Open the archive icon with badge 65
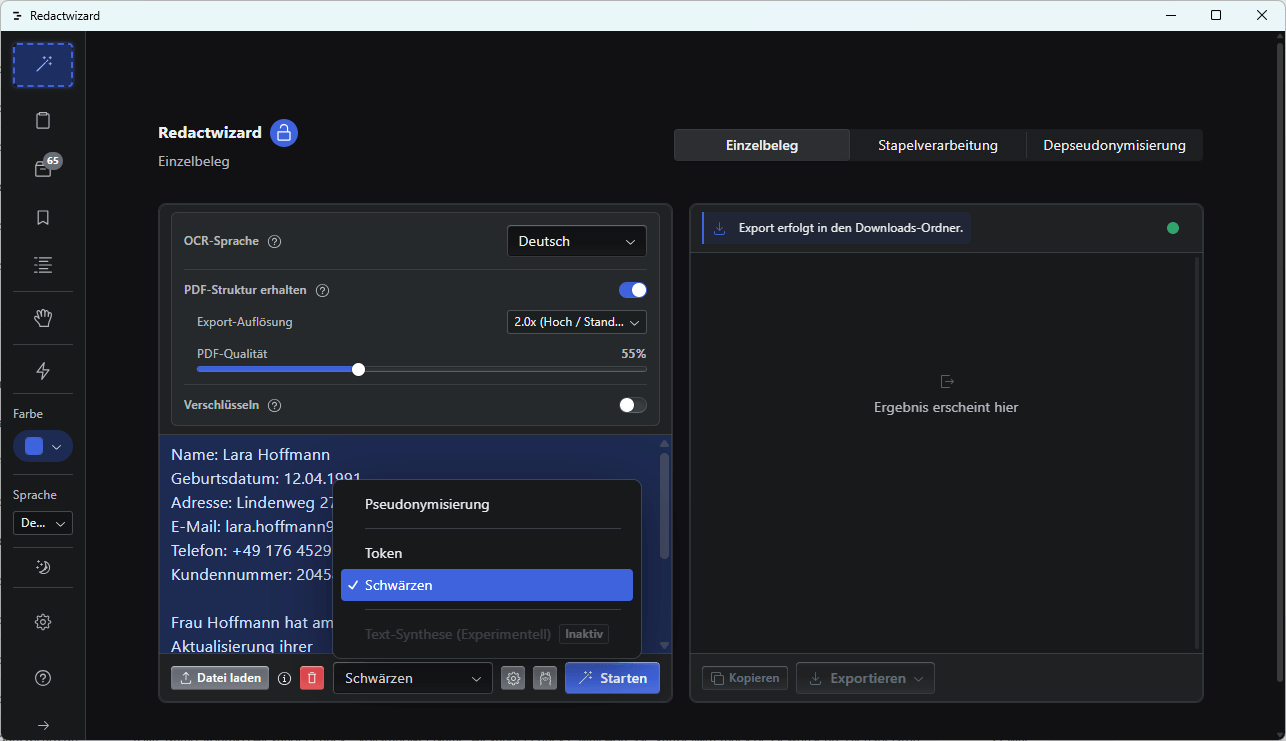1286x741 pixels. coord(43,169)
